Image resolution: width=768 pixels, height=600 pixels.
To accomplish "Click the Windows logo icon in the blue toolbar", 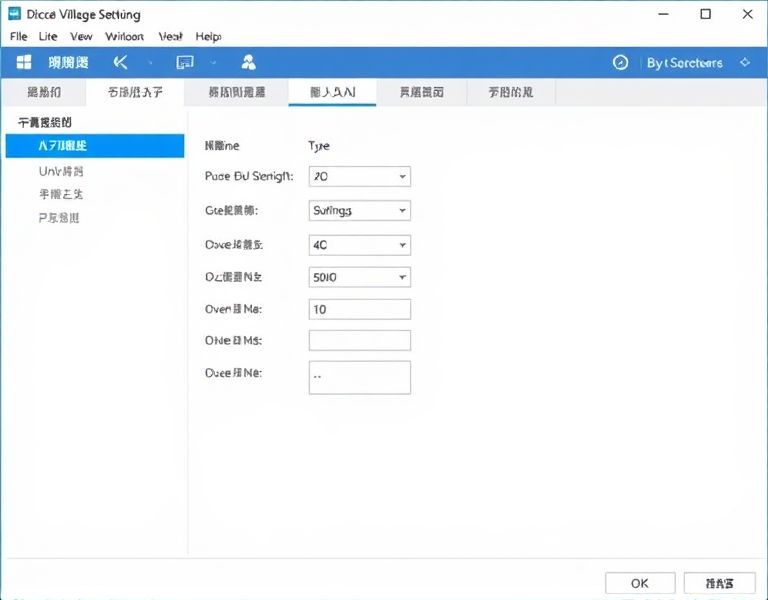I will (24, 63).
